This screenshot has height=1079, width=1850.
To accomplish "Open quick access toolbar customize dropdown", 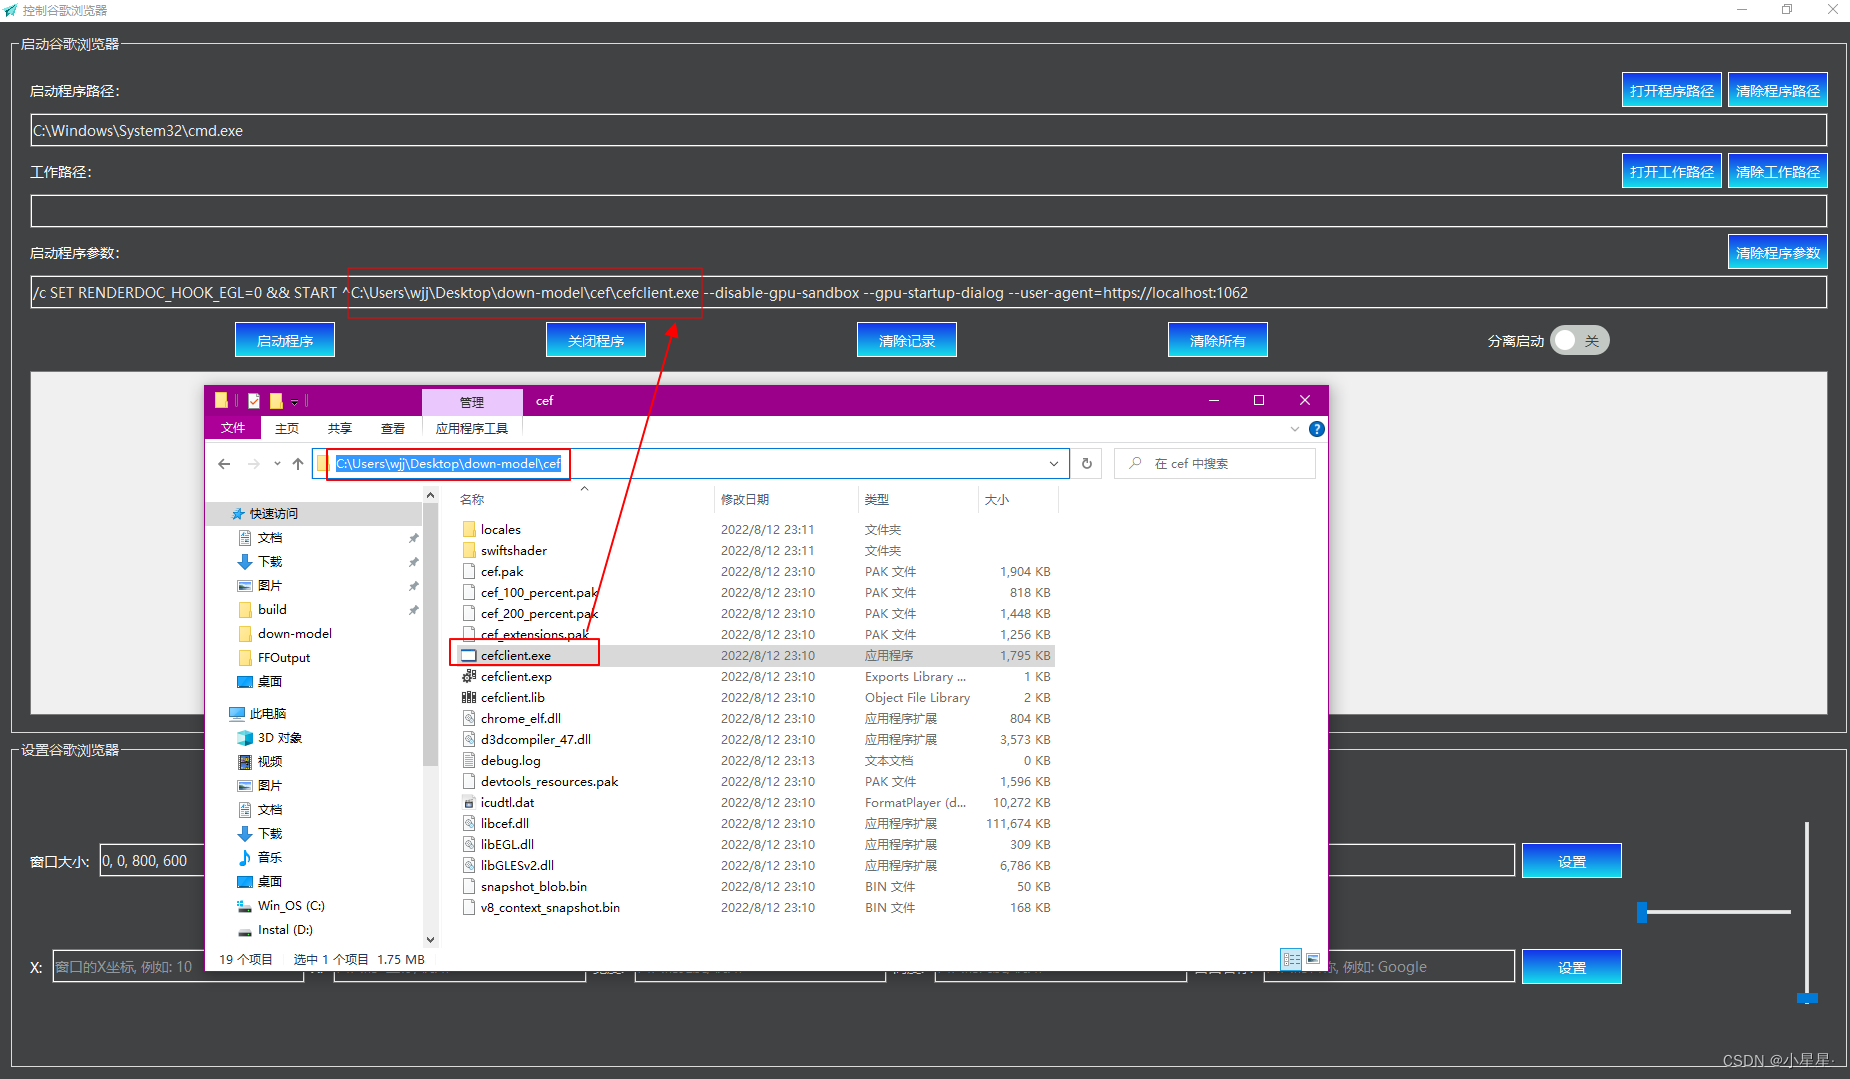I will (x=294, y=402).
